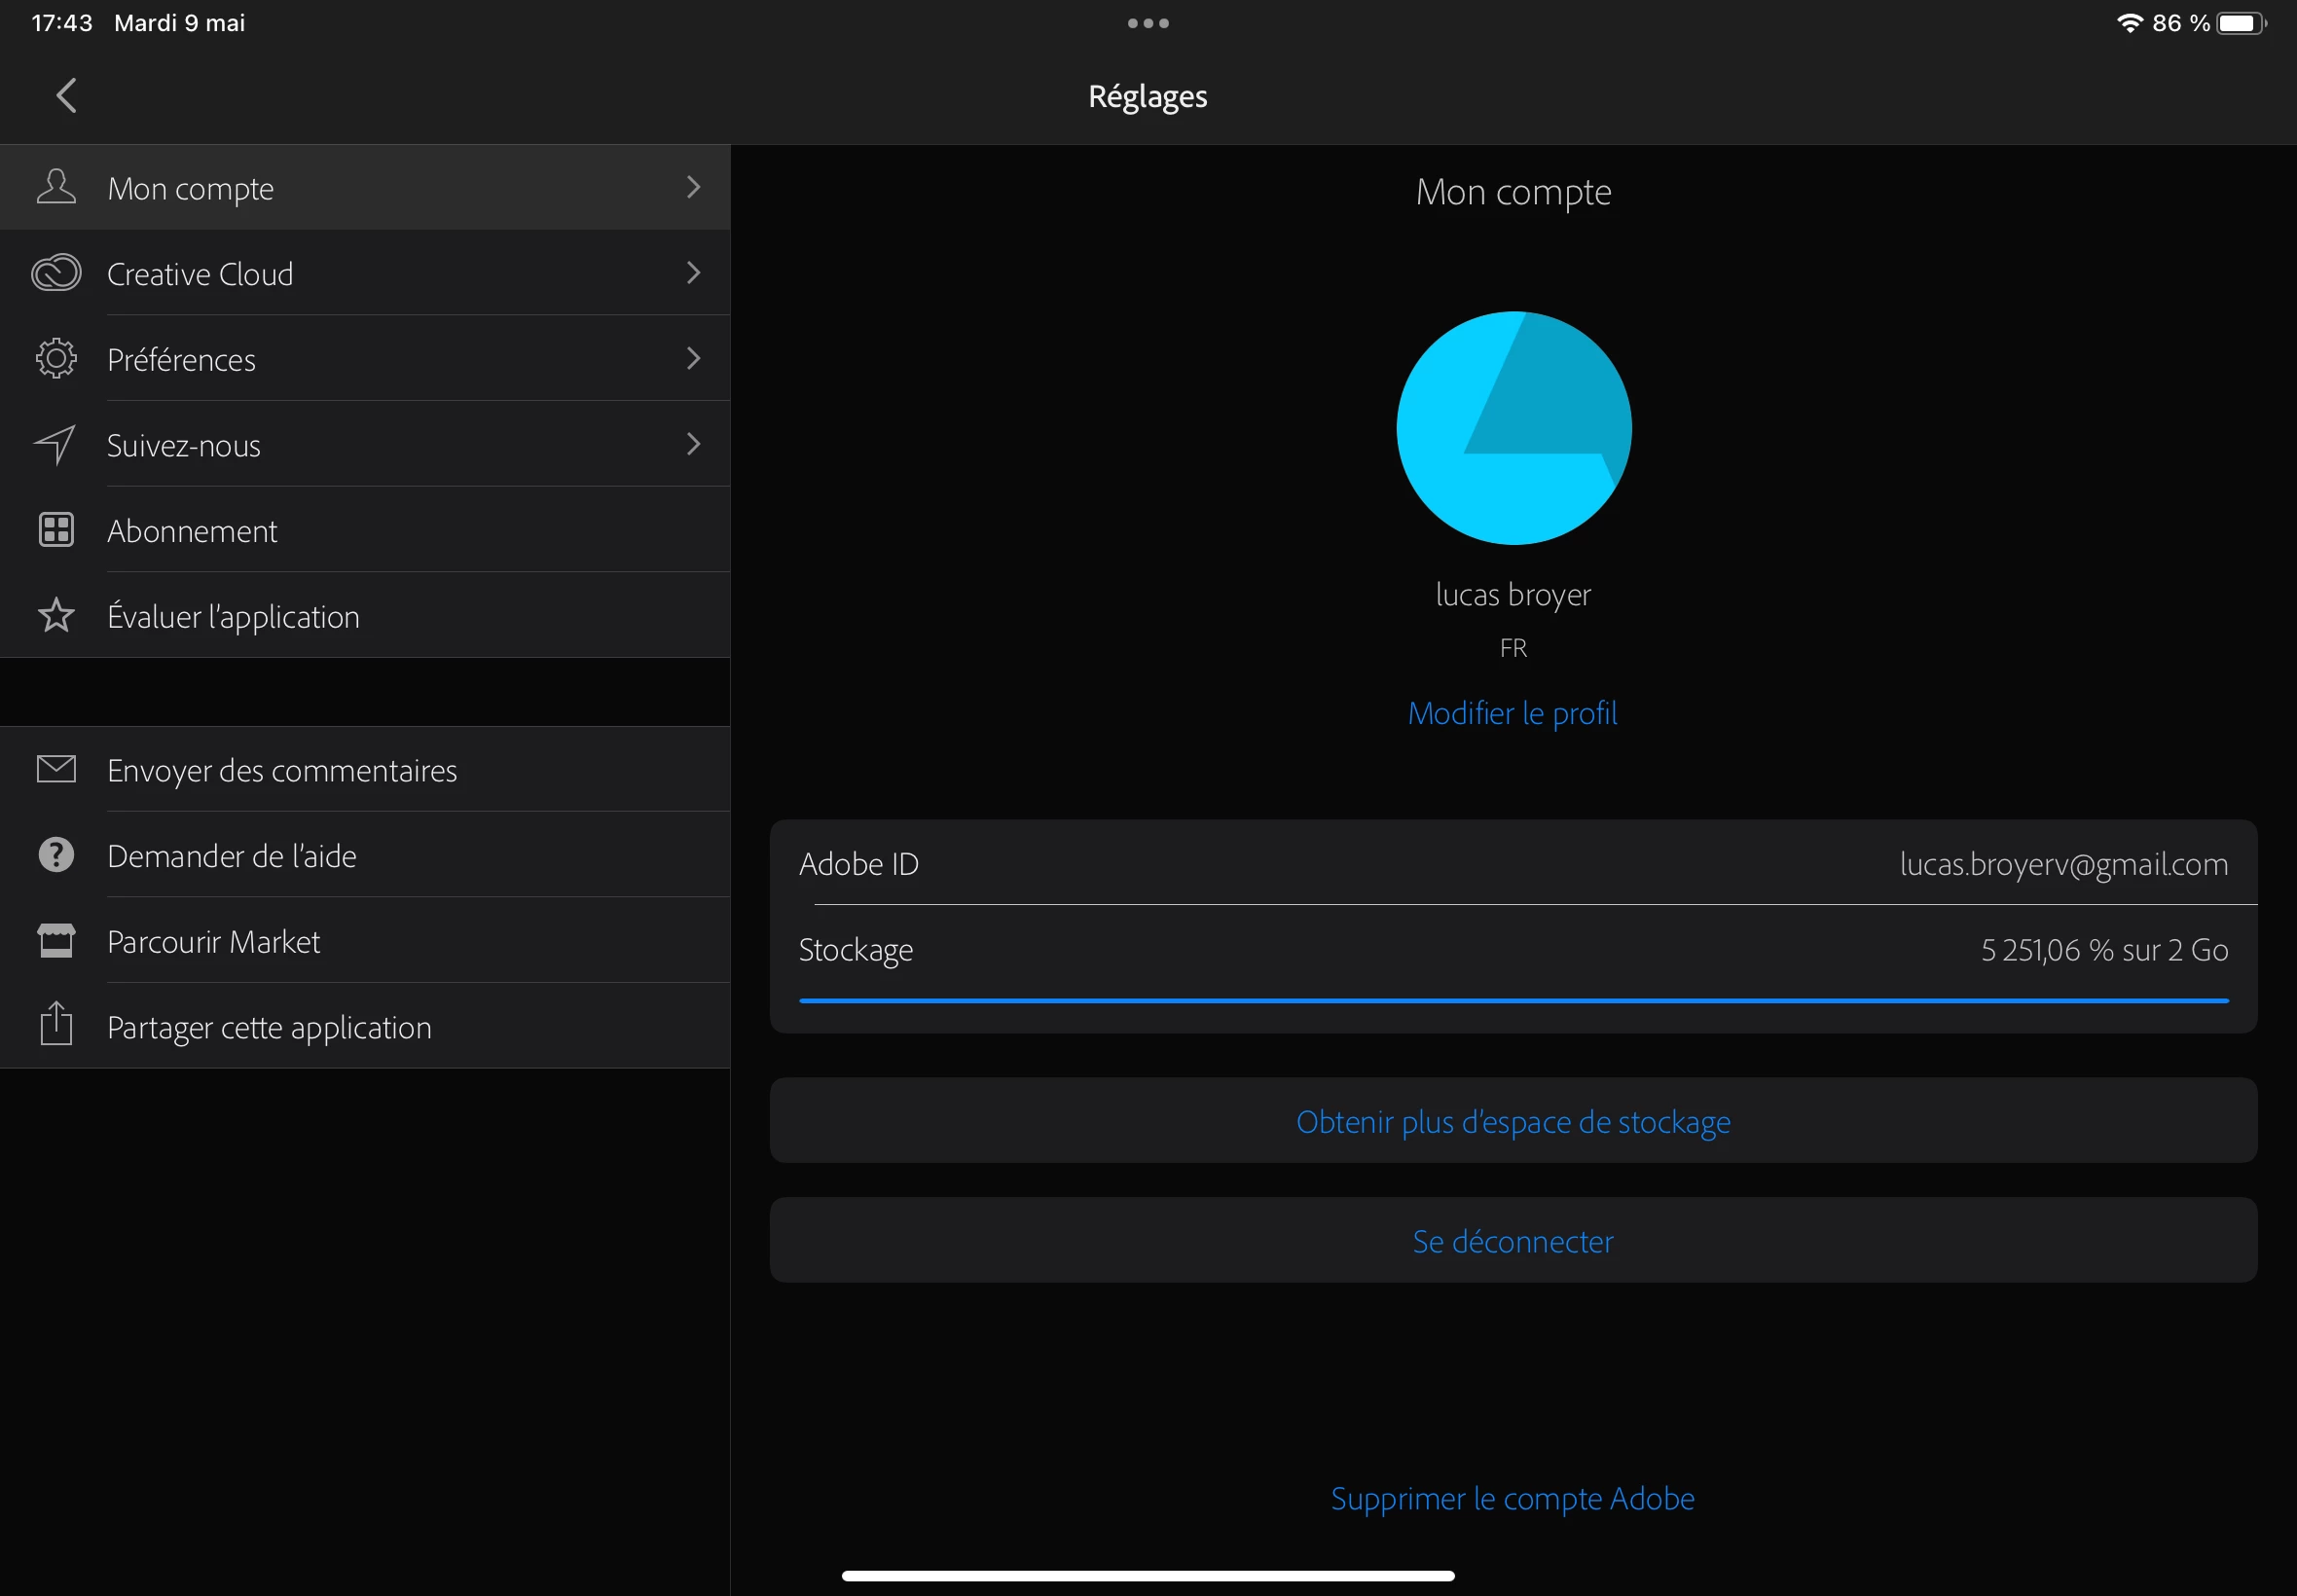2297x1596 pixels.
Task: Open the Suivez-nous chevron
Action: 693,444
